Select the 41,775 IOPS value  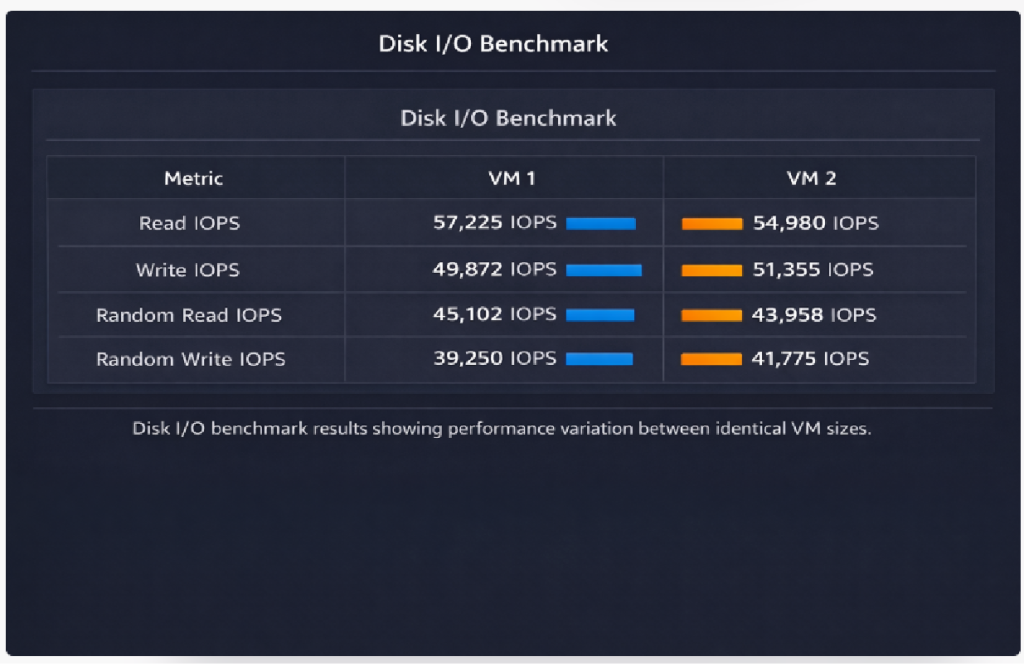810,358
